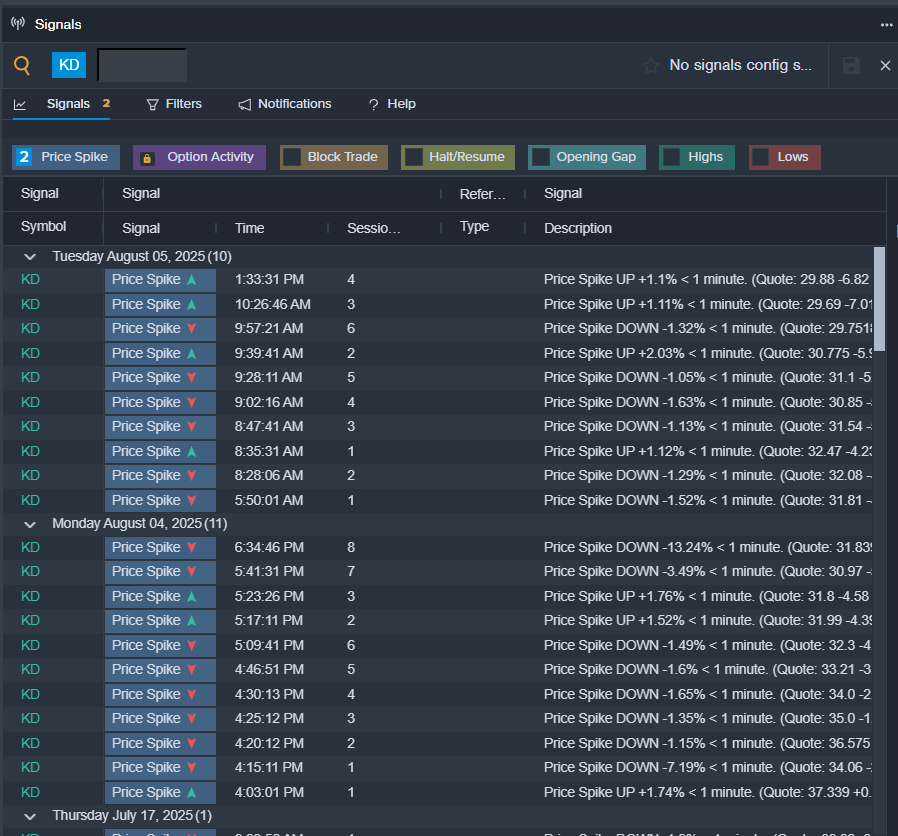
Task: Click the funnel Filters icon
Action: (152, 104)
